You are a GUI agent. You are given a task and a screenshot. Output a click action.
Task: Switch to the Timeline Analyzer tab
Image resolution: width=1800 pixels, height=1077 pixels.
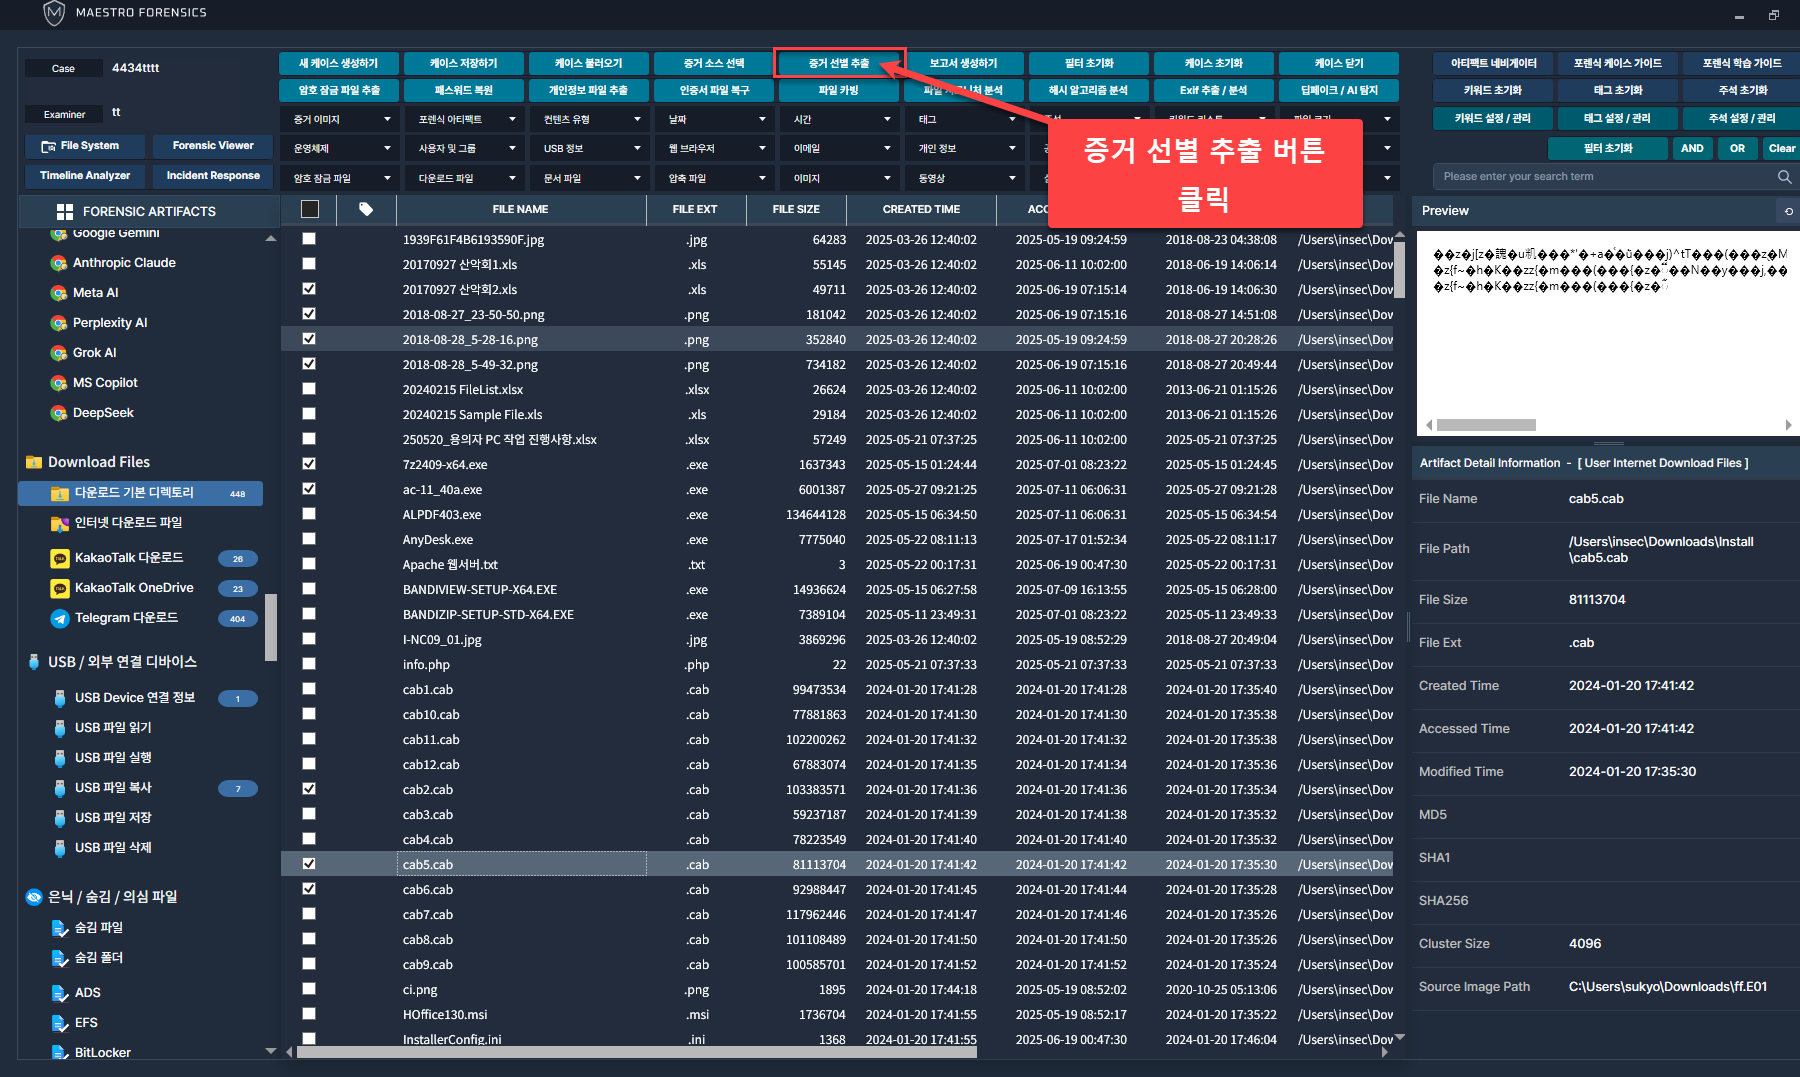pos(85,176)
